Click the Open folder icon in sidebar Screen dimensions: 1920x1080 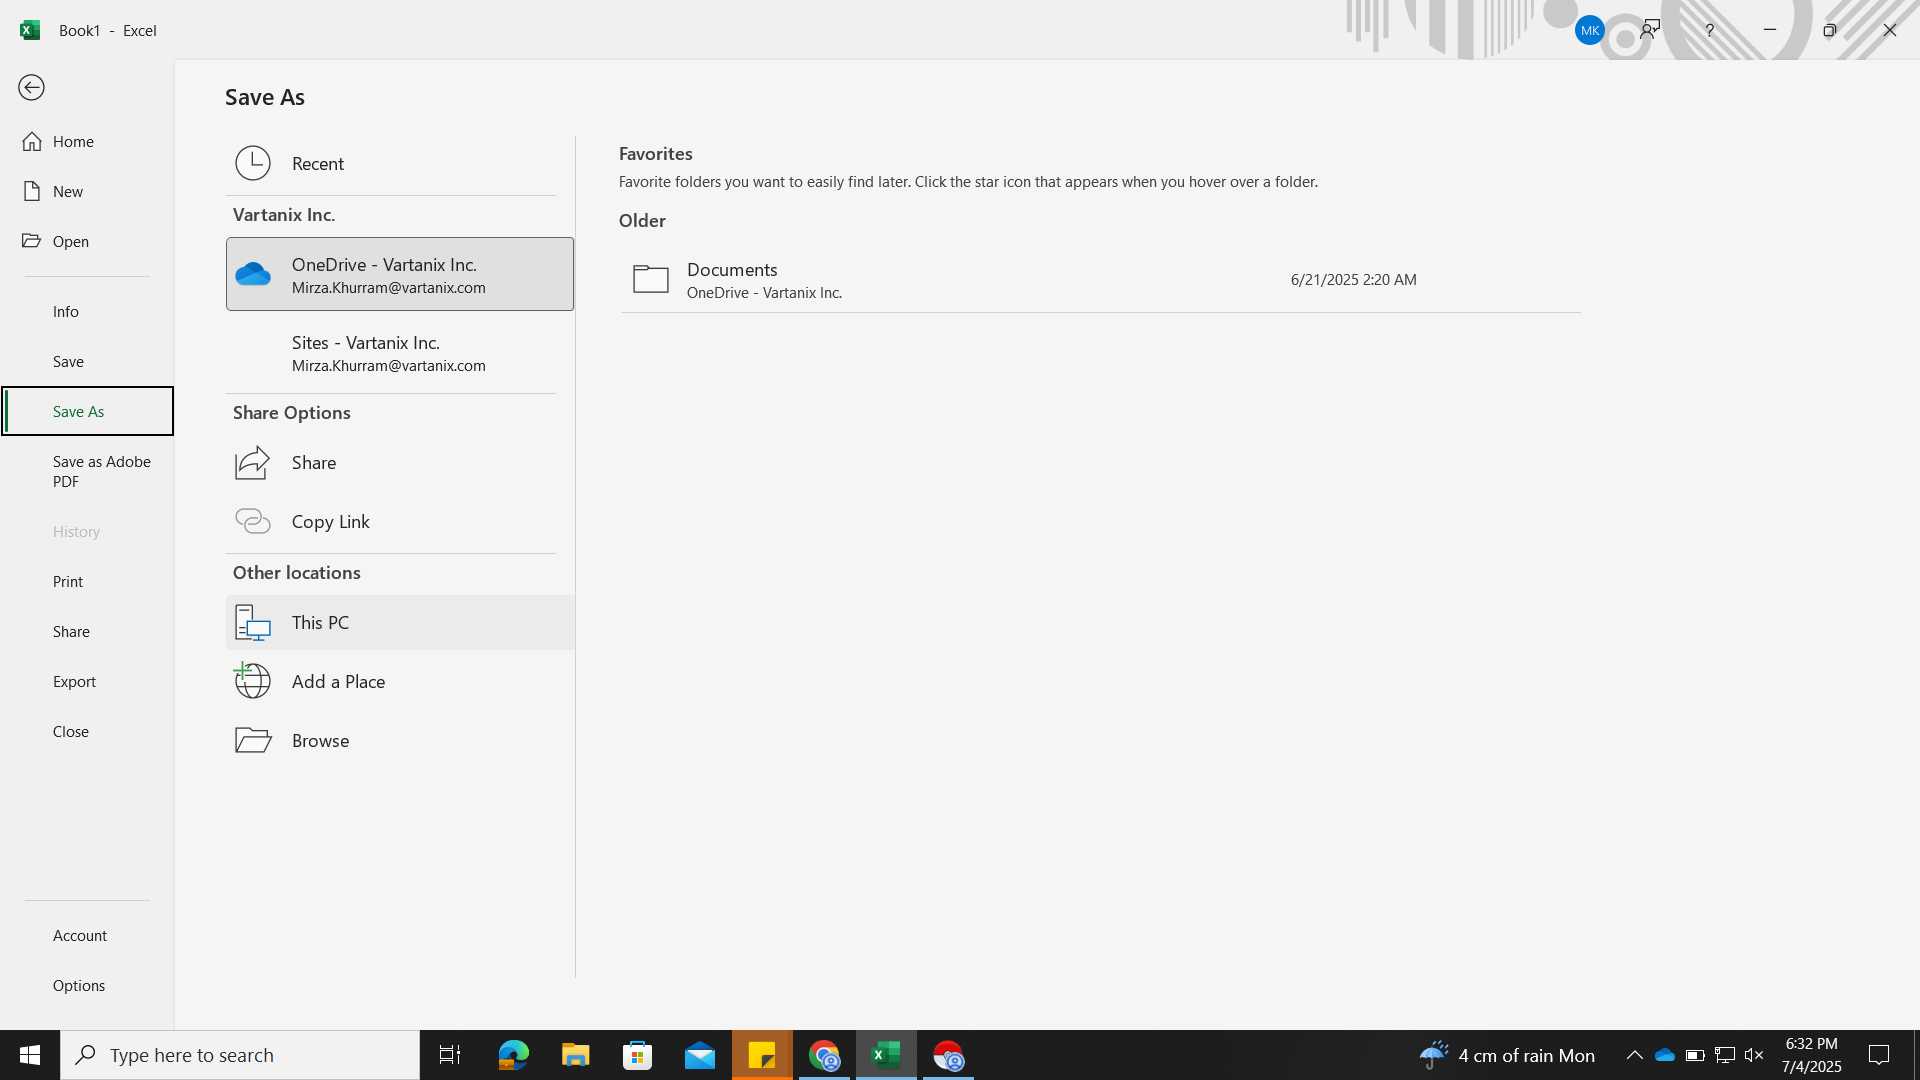coord(32,241)
